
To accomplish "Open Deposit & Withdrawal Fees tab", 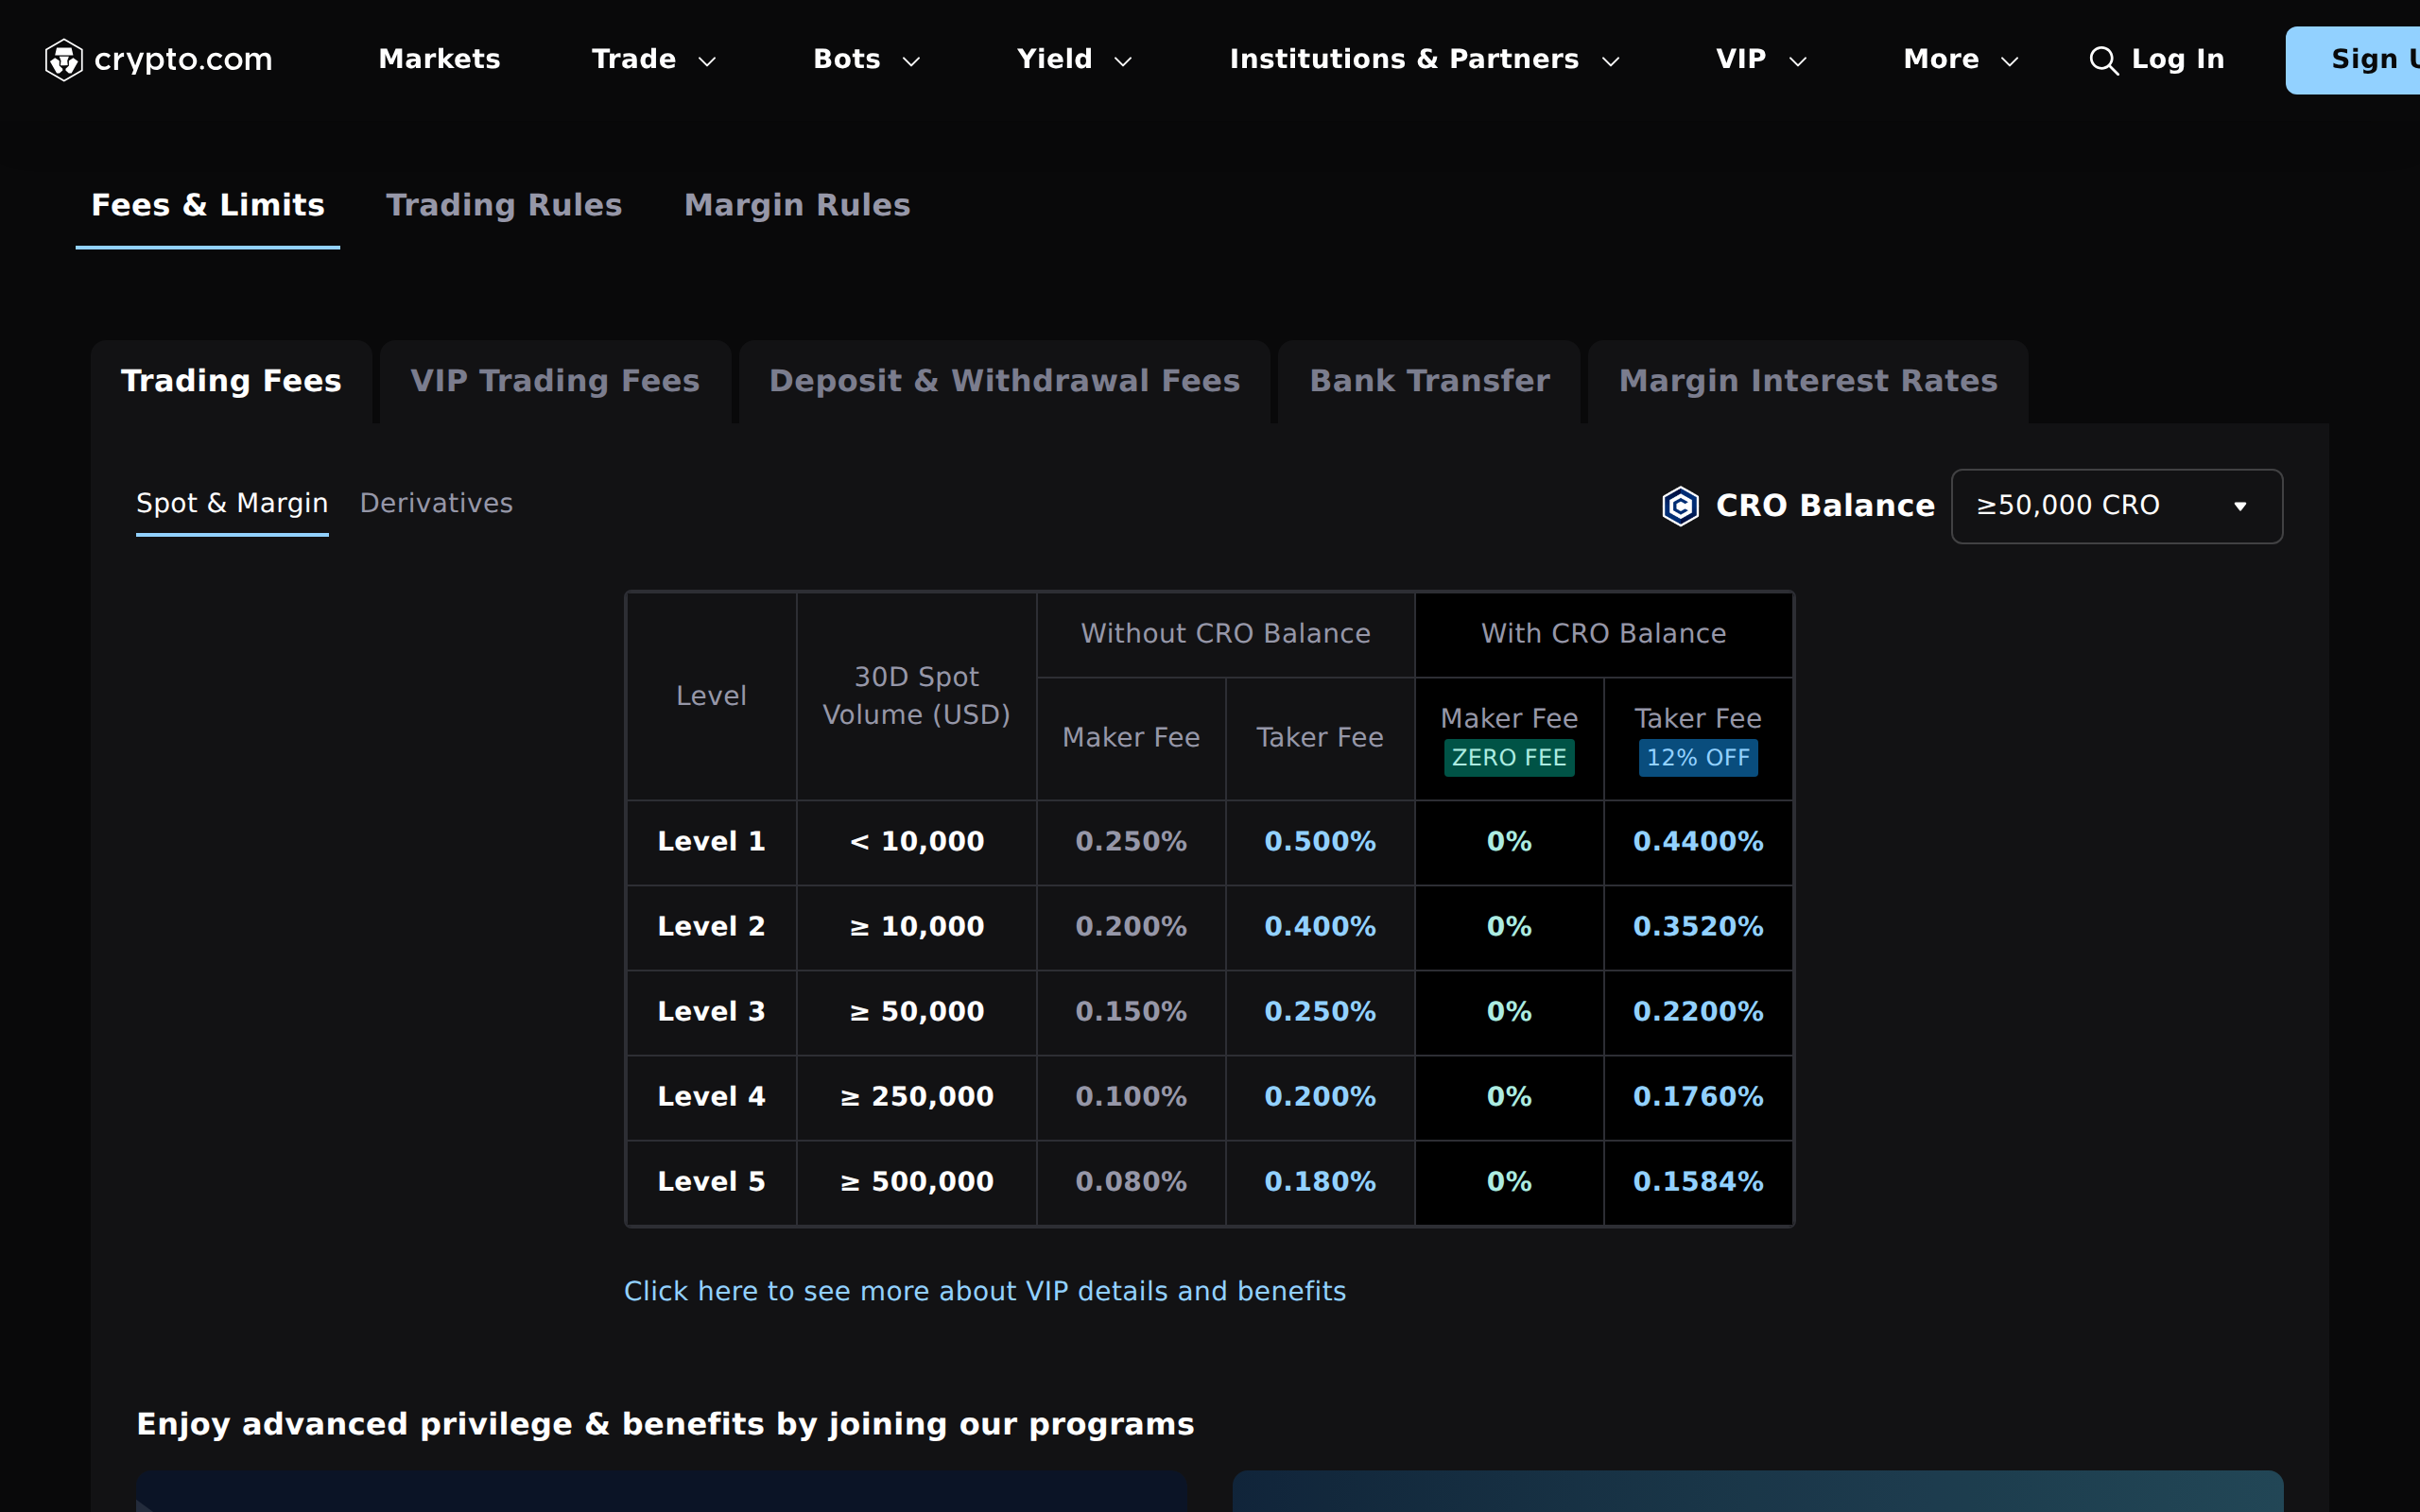I will point(1004,381).
